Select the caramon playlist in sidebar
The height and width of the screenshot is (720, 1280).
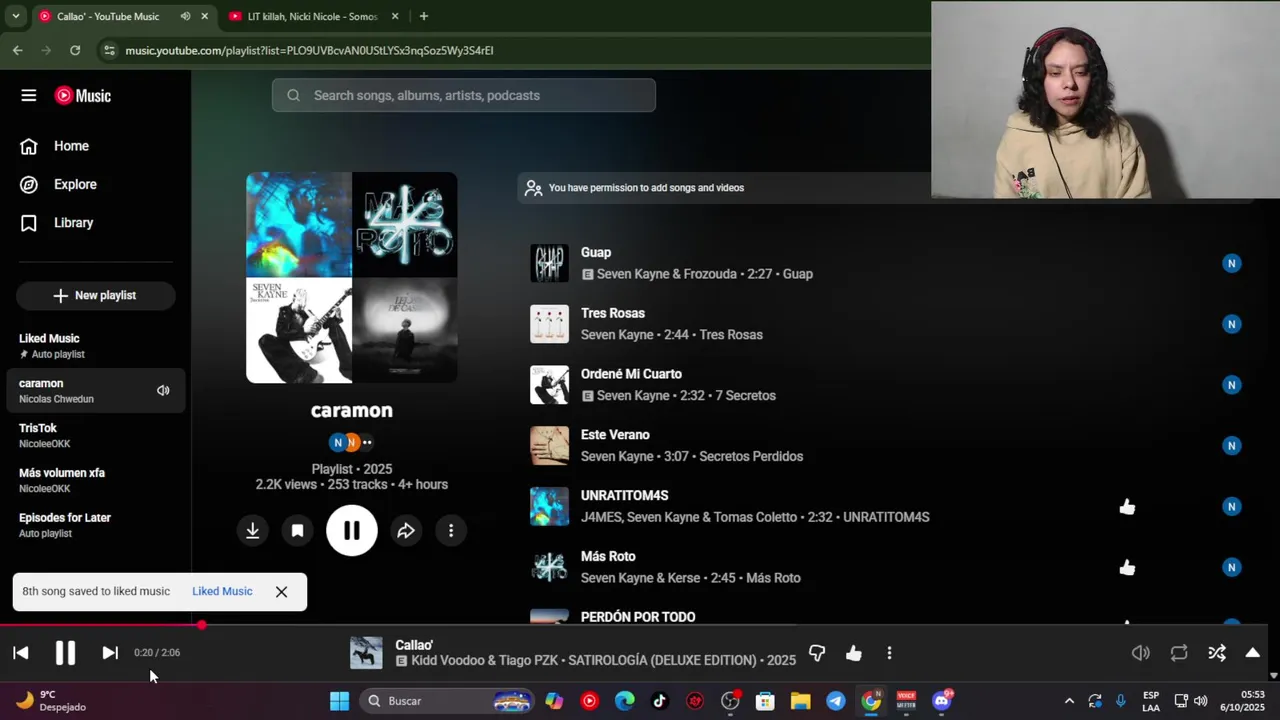[x=95, y=390]
